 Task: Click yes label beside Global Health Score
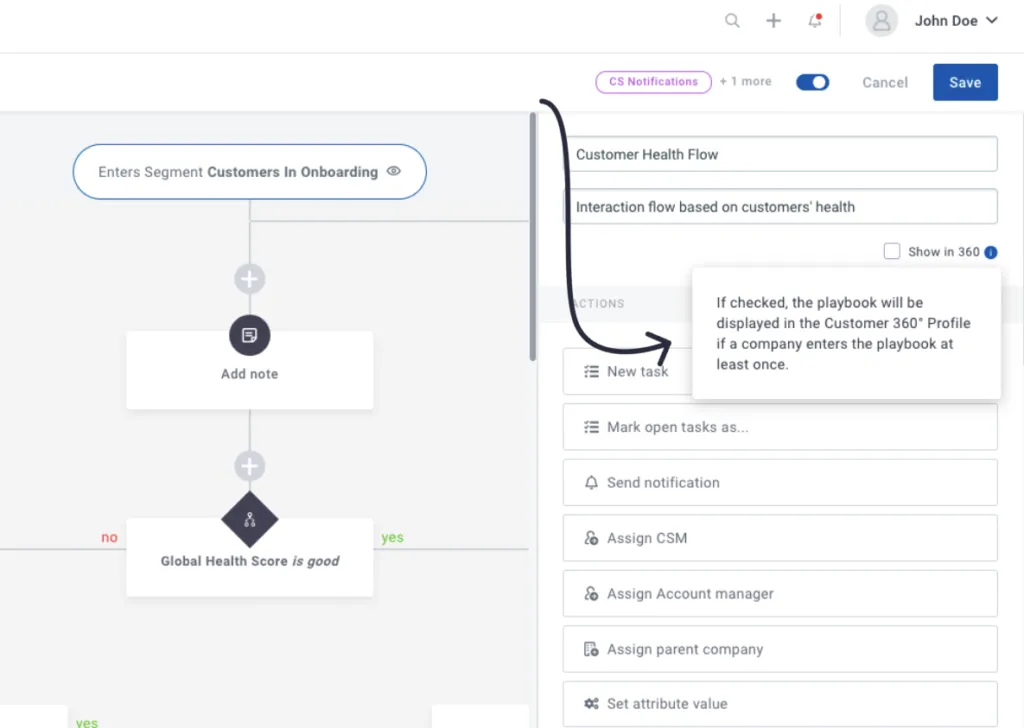point(392,537)
